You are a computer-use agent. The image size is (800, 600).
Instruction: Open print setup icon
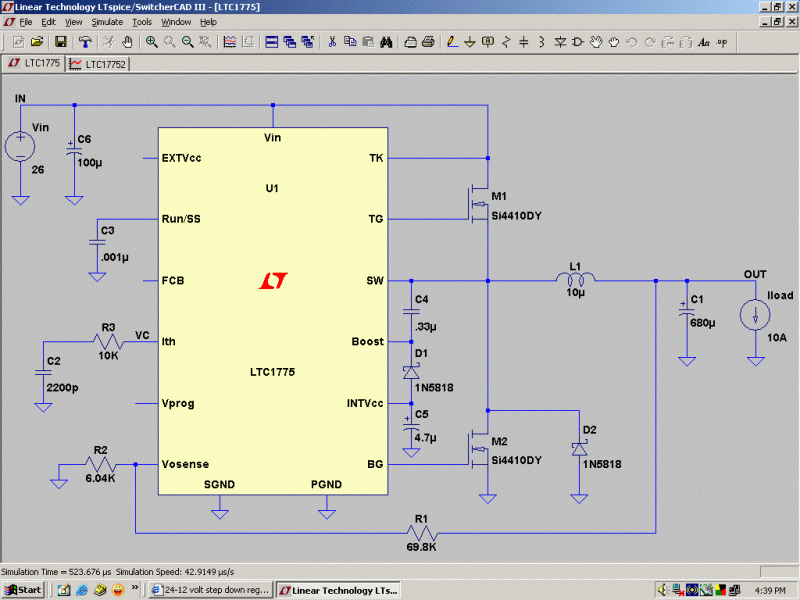pyautogui.click(x=410, y=42)
